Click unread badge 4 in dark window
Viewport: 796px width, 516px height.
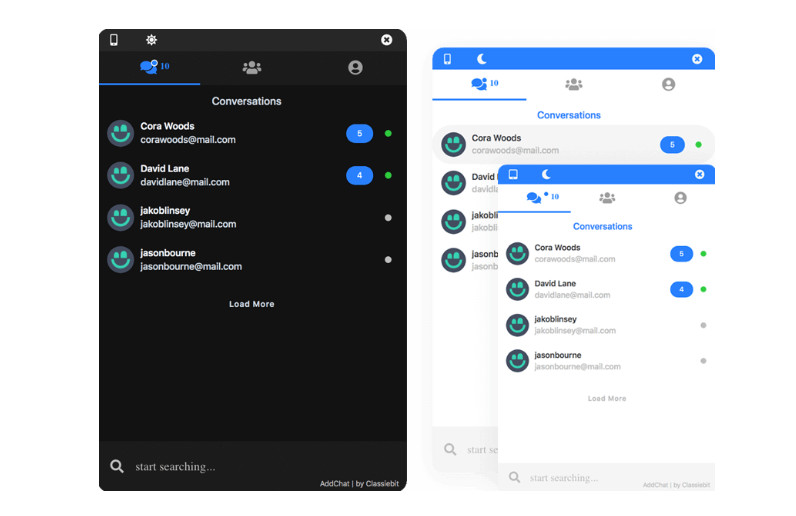pyautogui.click(x=359, y=175)
